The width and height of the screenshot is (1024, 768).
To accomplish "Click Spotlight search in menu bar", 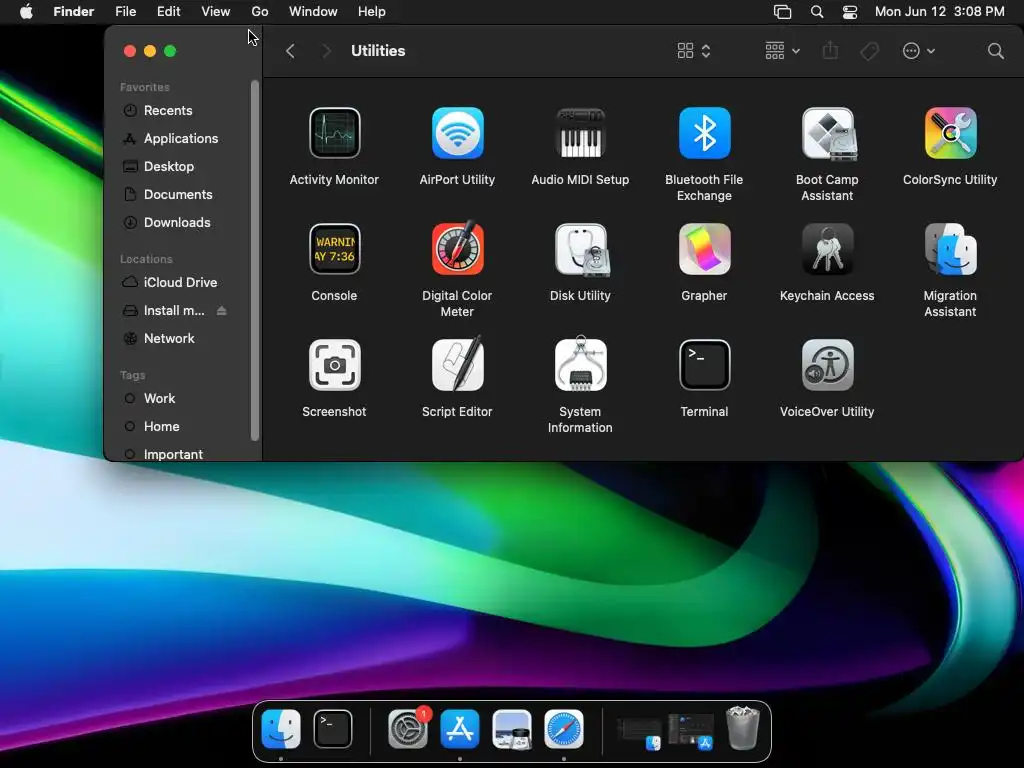I will 817,12.
